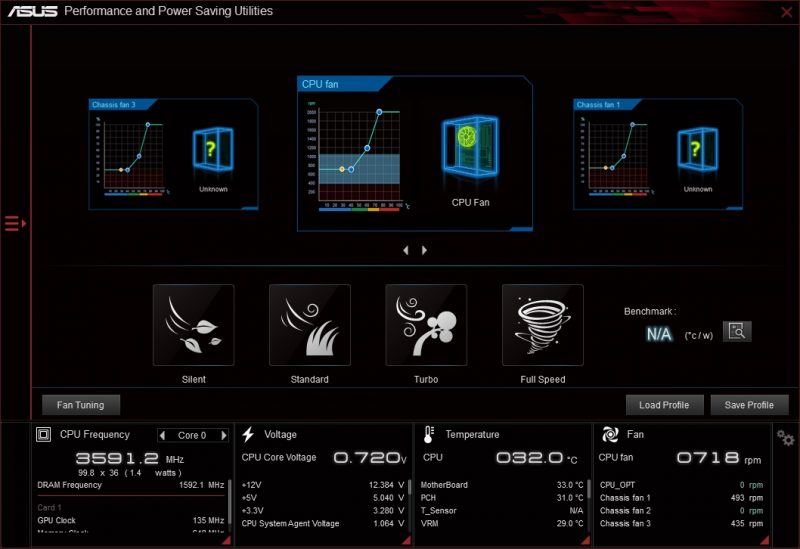800x549 pixels.
Task: Open Fan Tuning
Action: 81,405
